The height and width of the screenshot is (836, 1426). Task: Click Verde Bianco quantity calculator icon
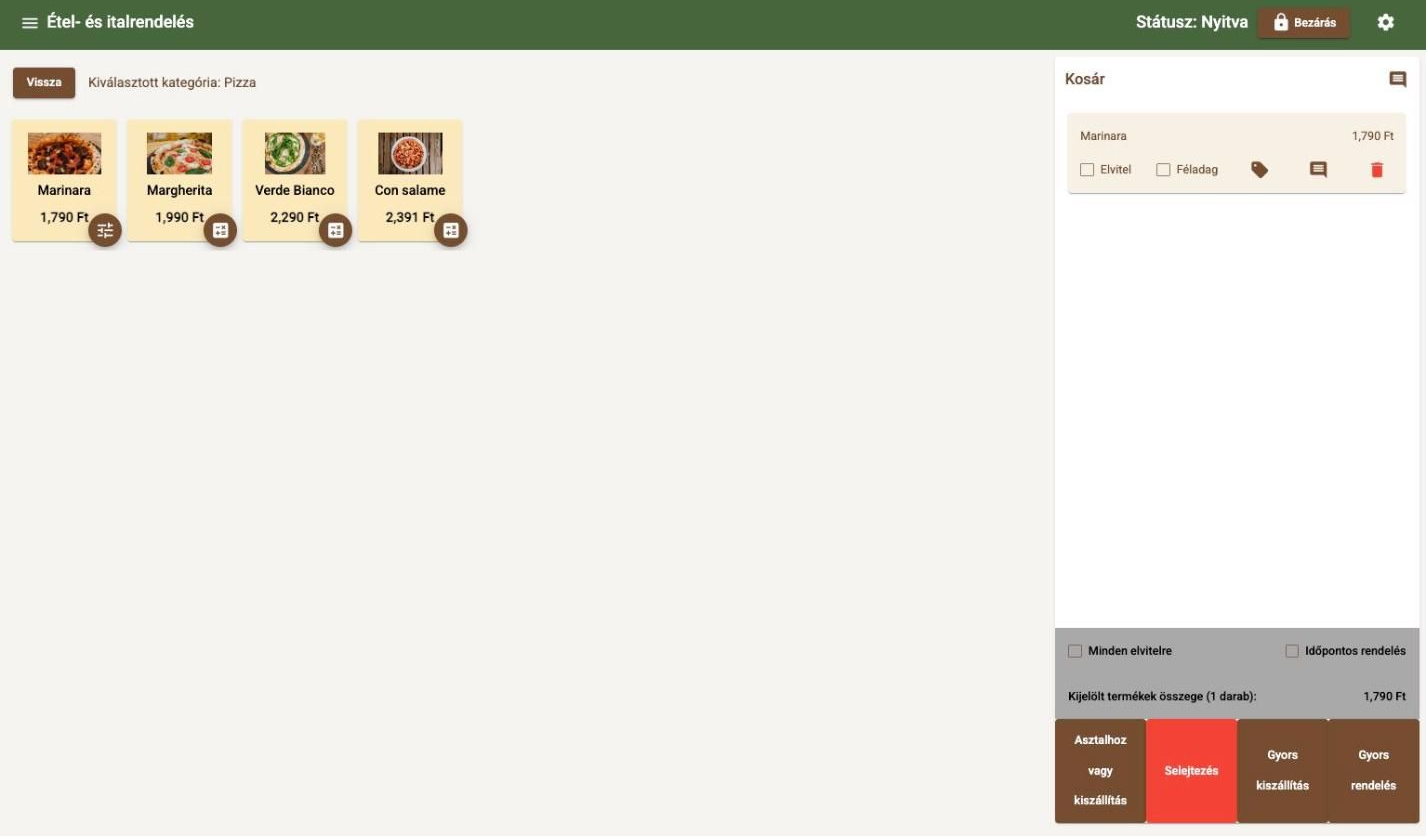(x=335, y=230)
